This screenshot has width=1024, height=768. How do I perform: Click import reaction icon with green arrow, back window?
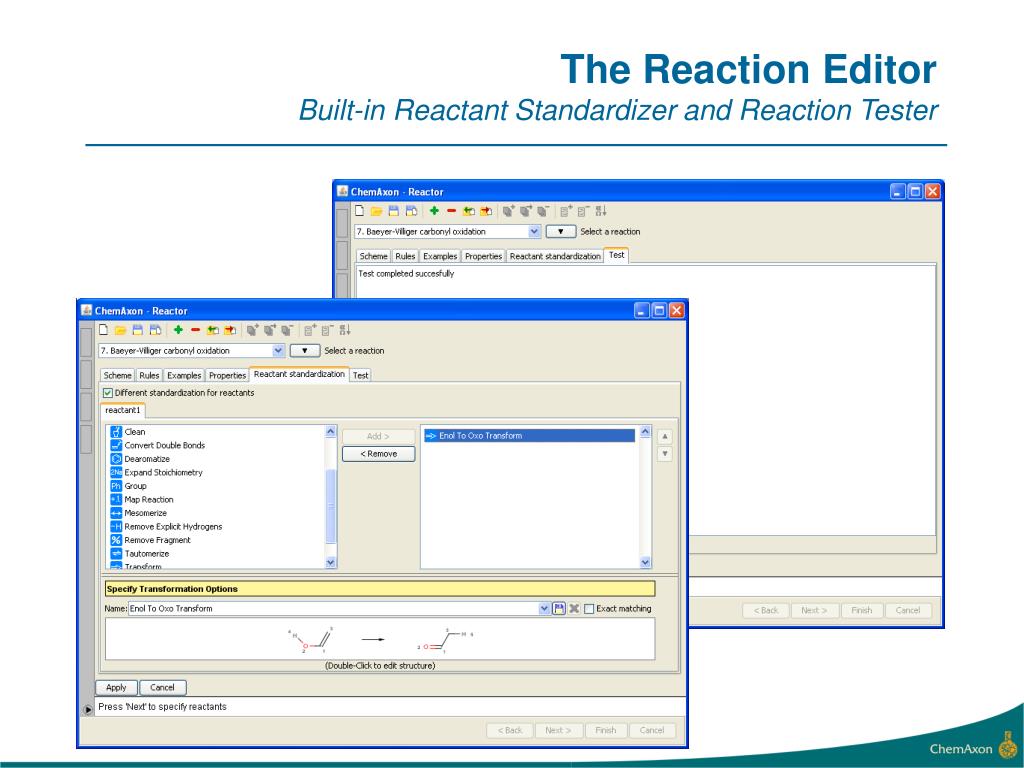coord(468,211)
